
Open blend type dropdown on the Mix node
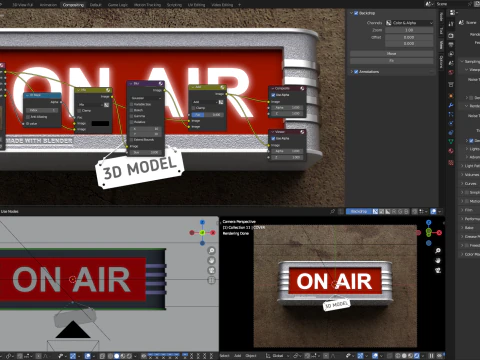[x=90, y=105]
